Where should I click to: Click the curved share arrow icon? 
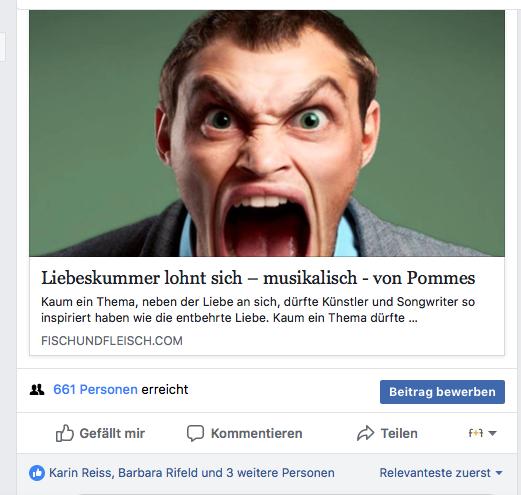365,433
